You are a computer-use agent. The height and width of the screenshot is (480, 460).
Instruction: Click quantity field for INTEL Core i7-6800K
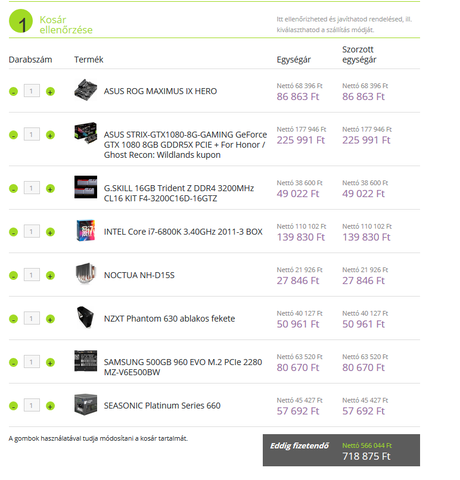point(32,231)
